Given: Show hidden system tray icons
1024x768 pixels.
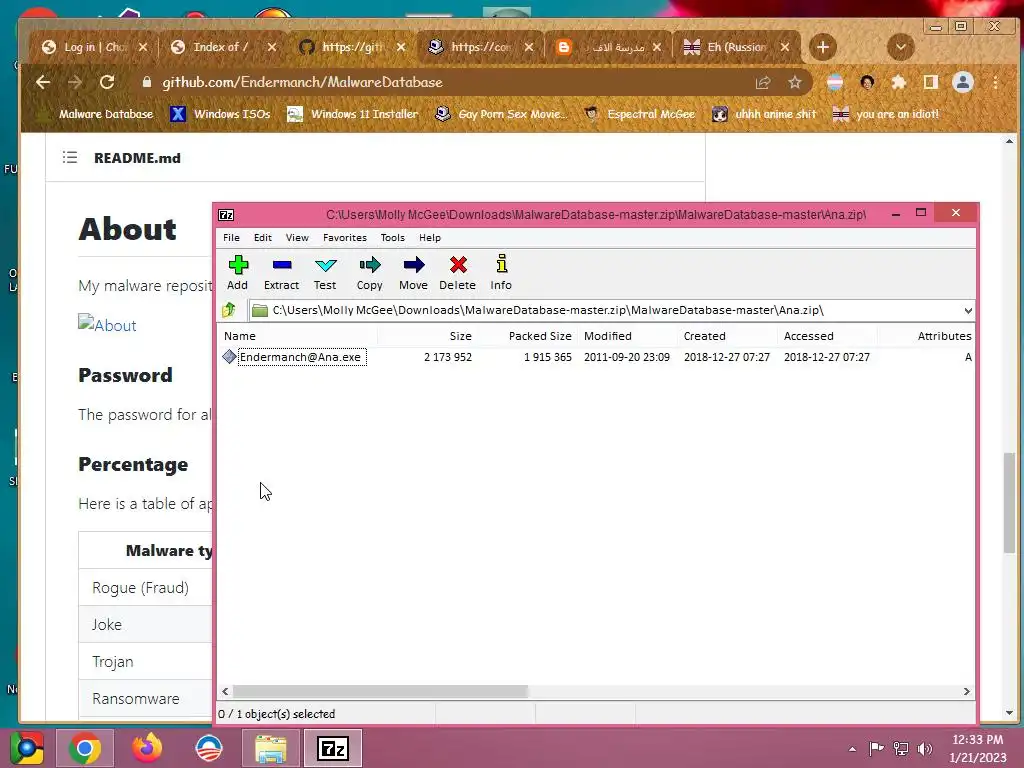Looking at the screenshot, I should click(x=852, y=749).
